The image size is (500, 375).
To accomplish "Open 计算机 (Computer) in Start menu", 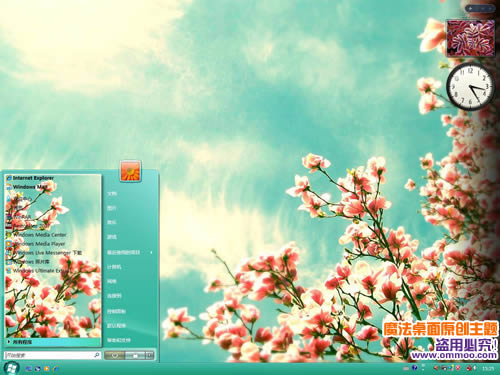I will (114, 267).
